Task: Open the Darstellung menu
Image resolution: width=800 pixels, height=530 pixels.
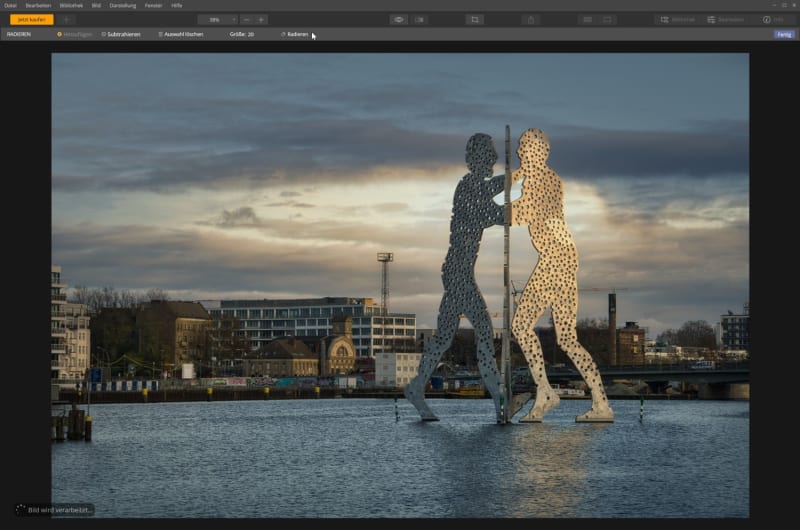Action: (122, 5)
